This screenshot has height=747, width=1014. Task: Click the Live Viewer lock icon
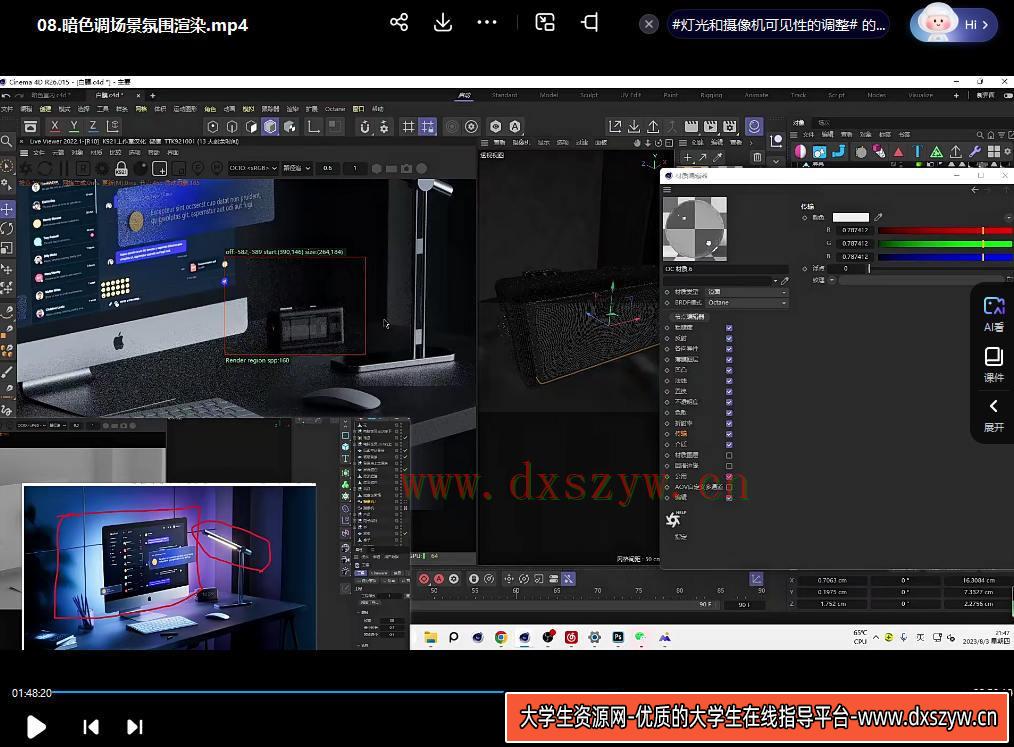(121, 169)
